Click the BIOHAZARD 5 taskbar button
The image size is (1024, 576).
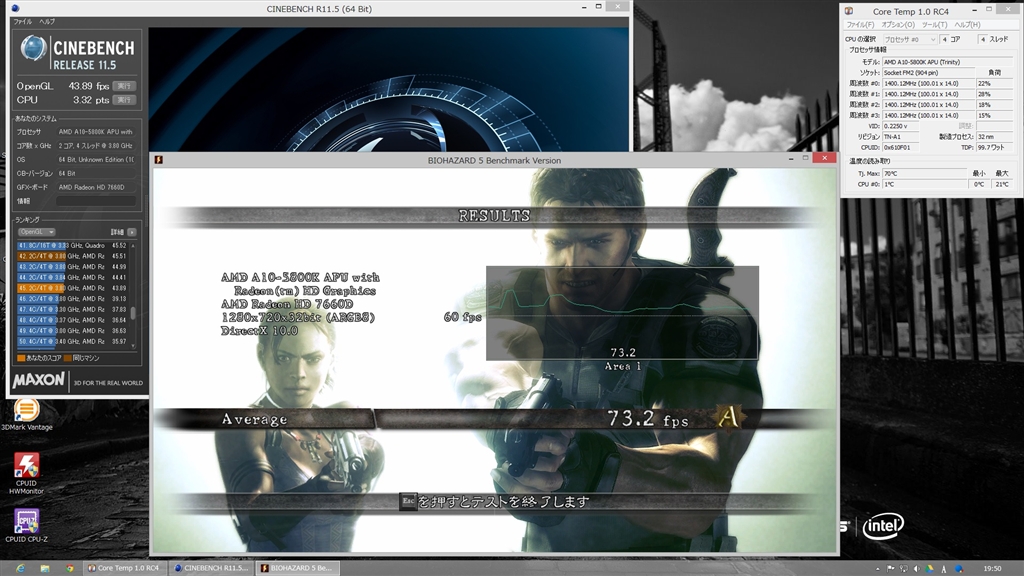pos(296,568)
